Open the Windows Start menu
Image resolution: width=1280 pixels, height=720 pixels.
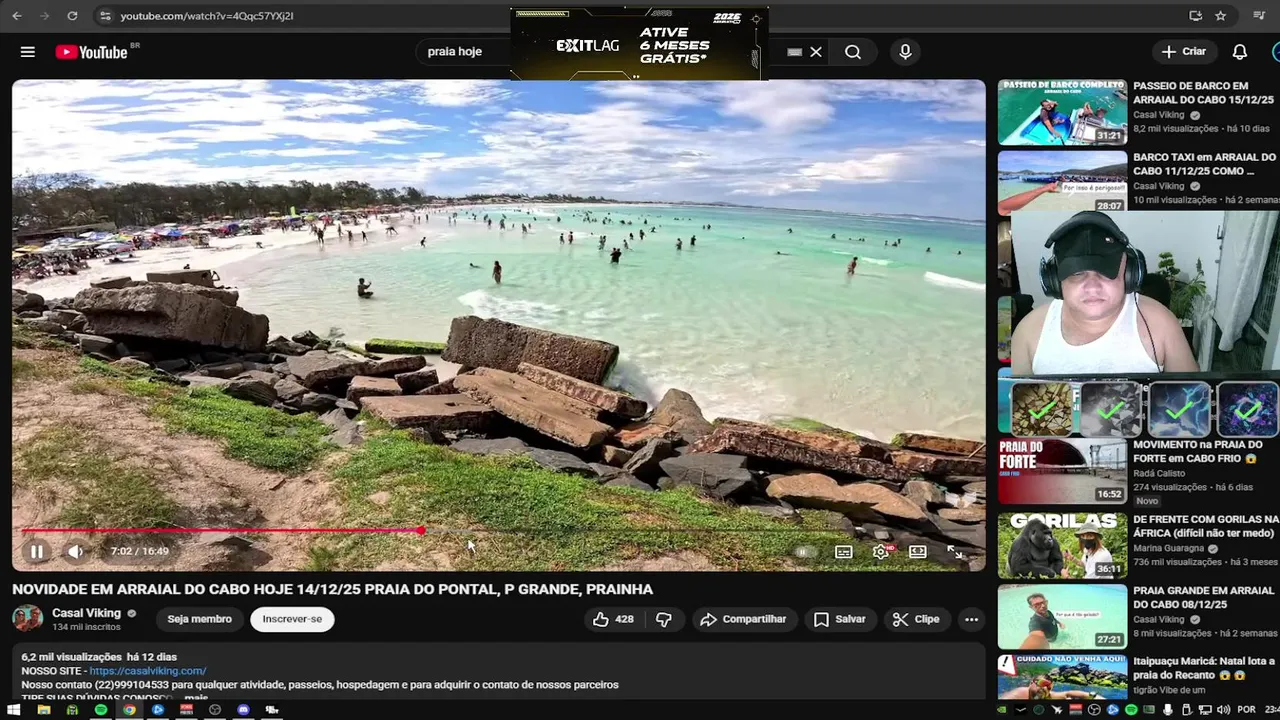[14, 710]
